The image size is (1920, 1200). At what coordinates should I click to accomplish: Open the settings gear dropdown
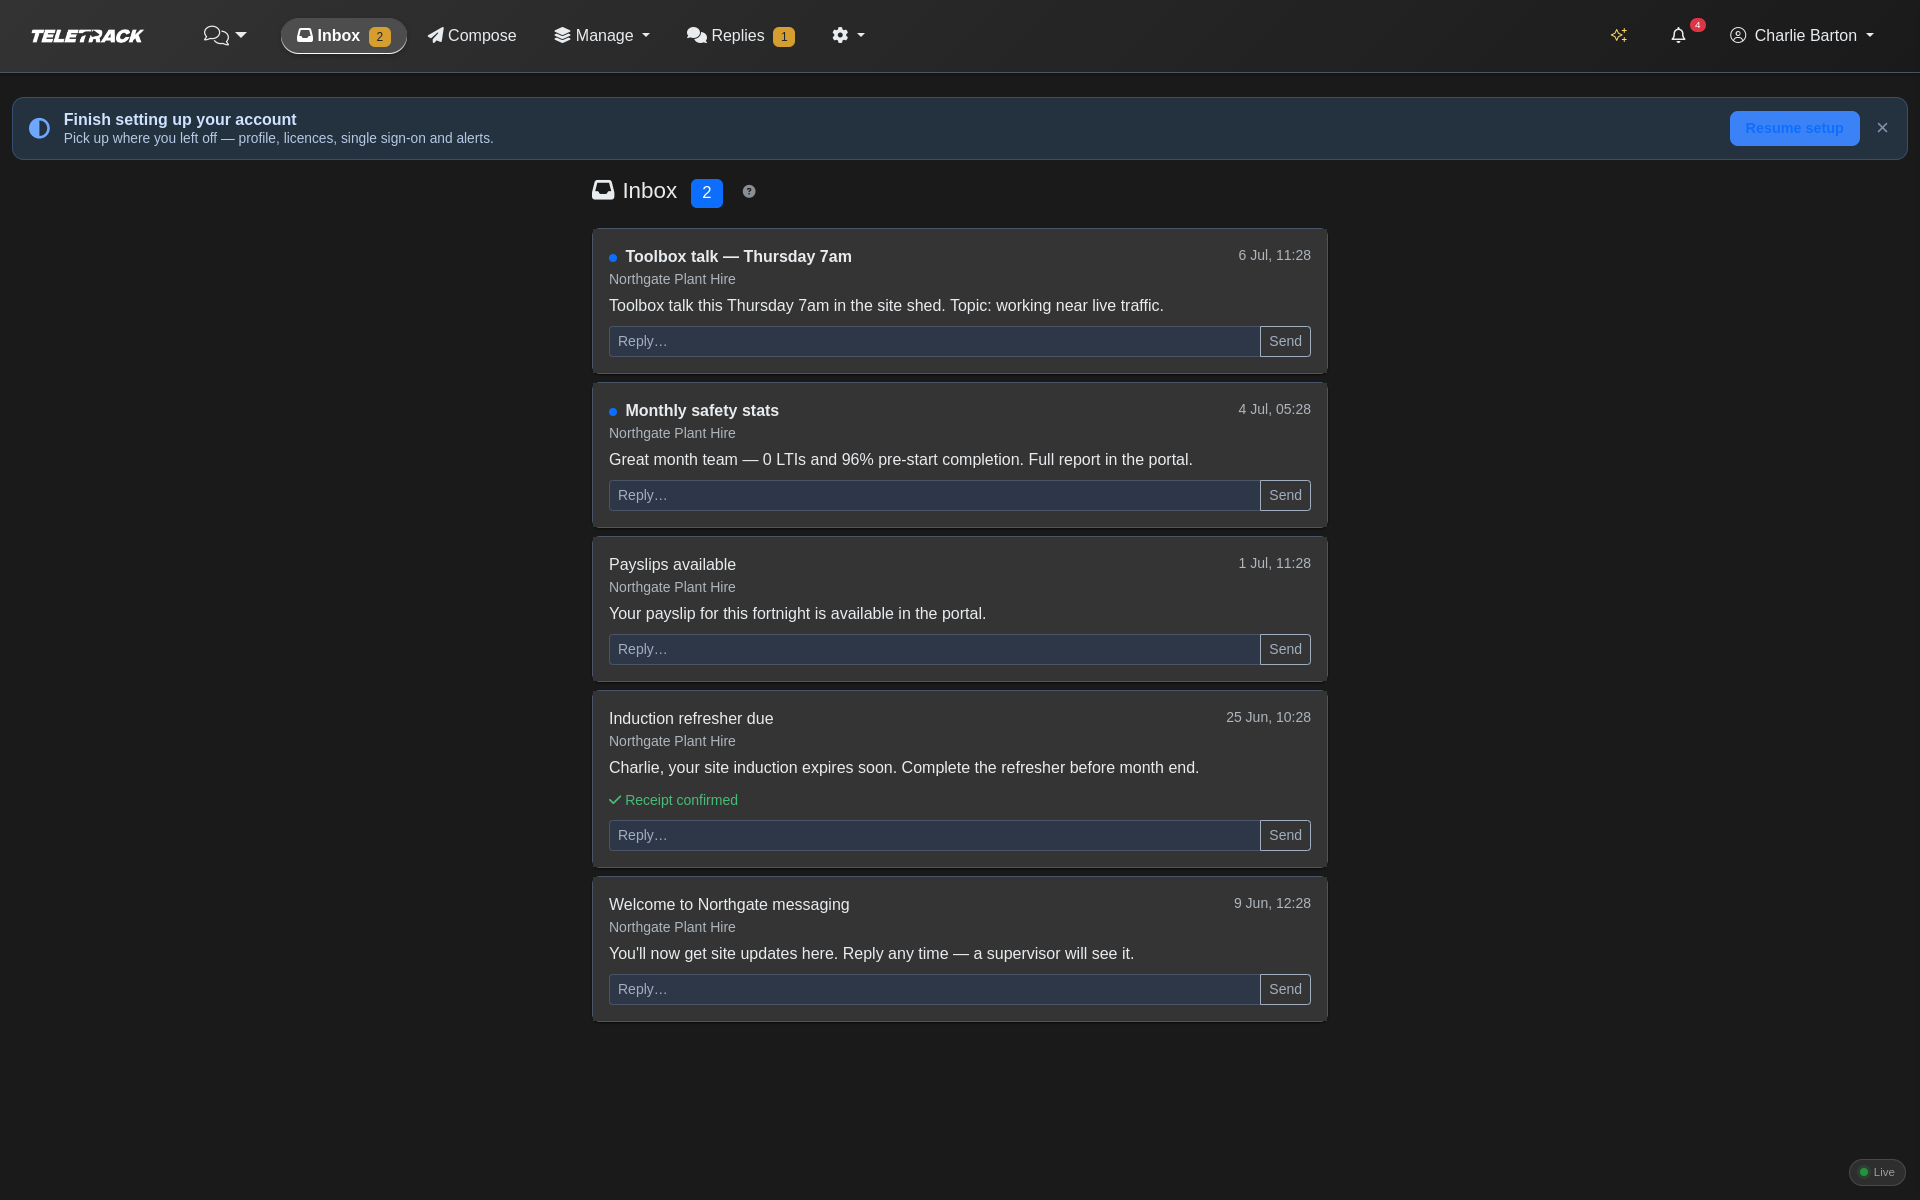click(848, 36)
